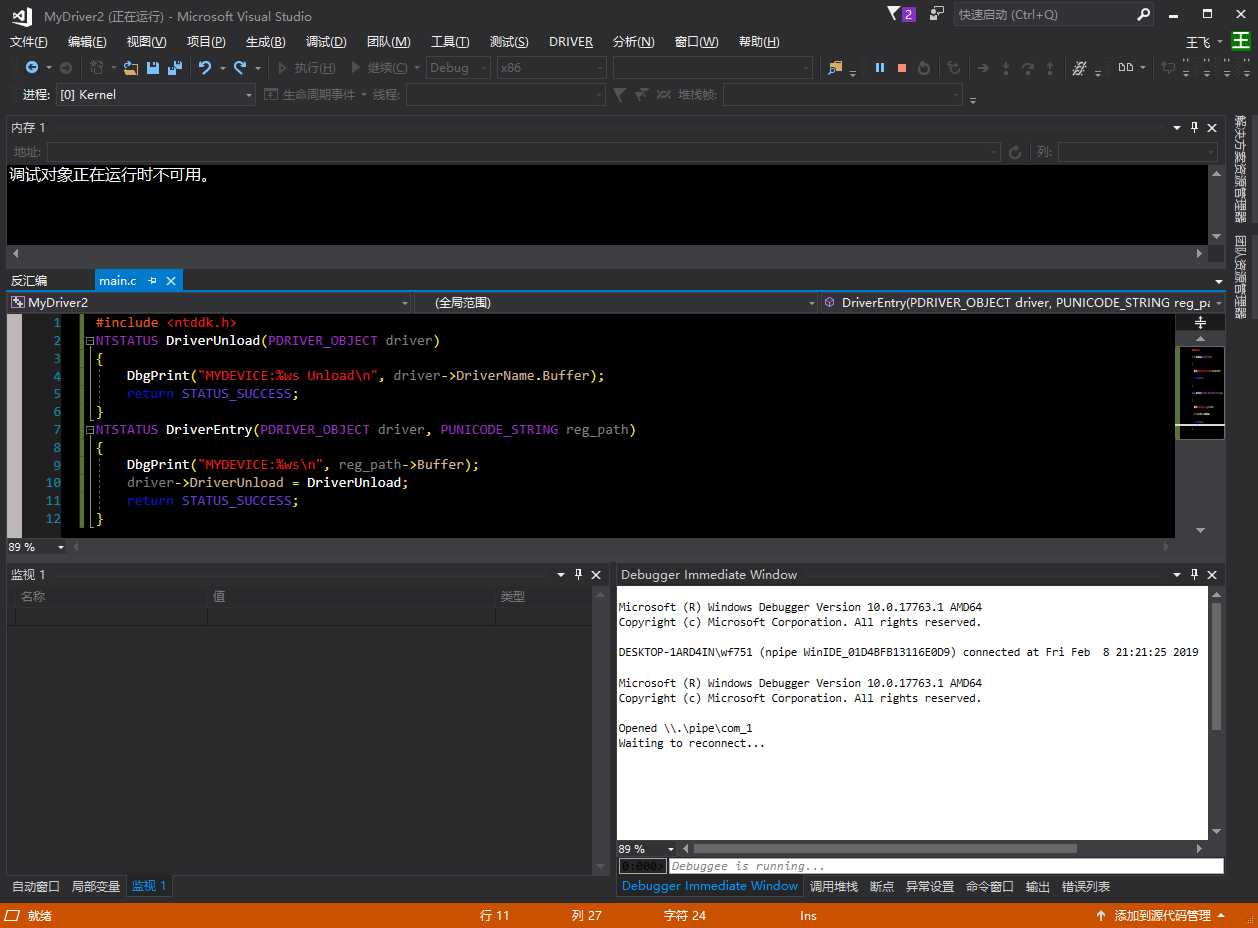The image size is (1258, 928).
Task: Open the Memory 1 window options dropdown arrow
Action: click(1176, 127)
